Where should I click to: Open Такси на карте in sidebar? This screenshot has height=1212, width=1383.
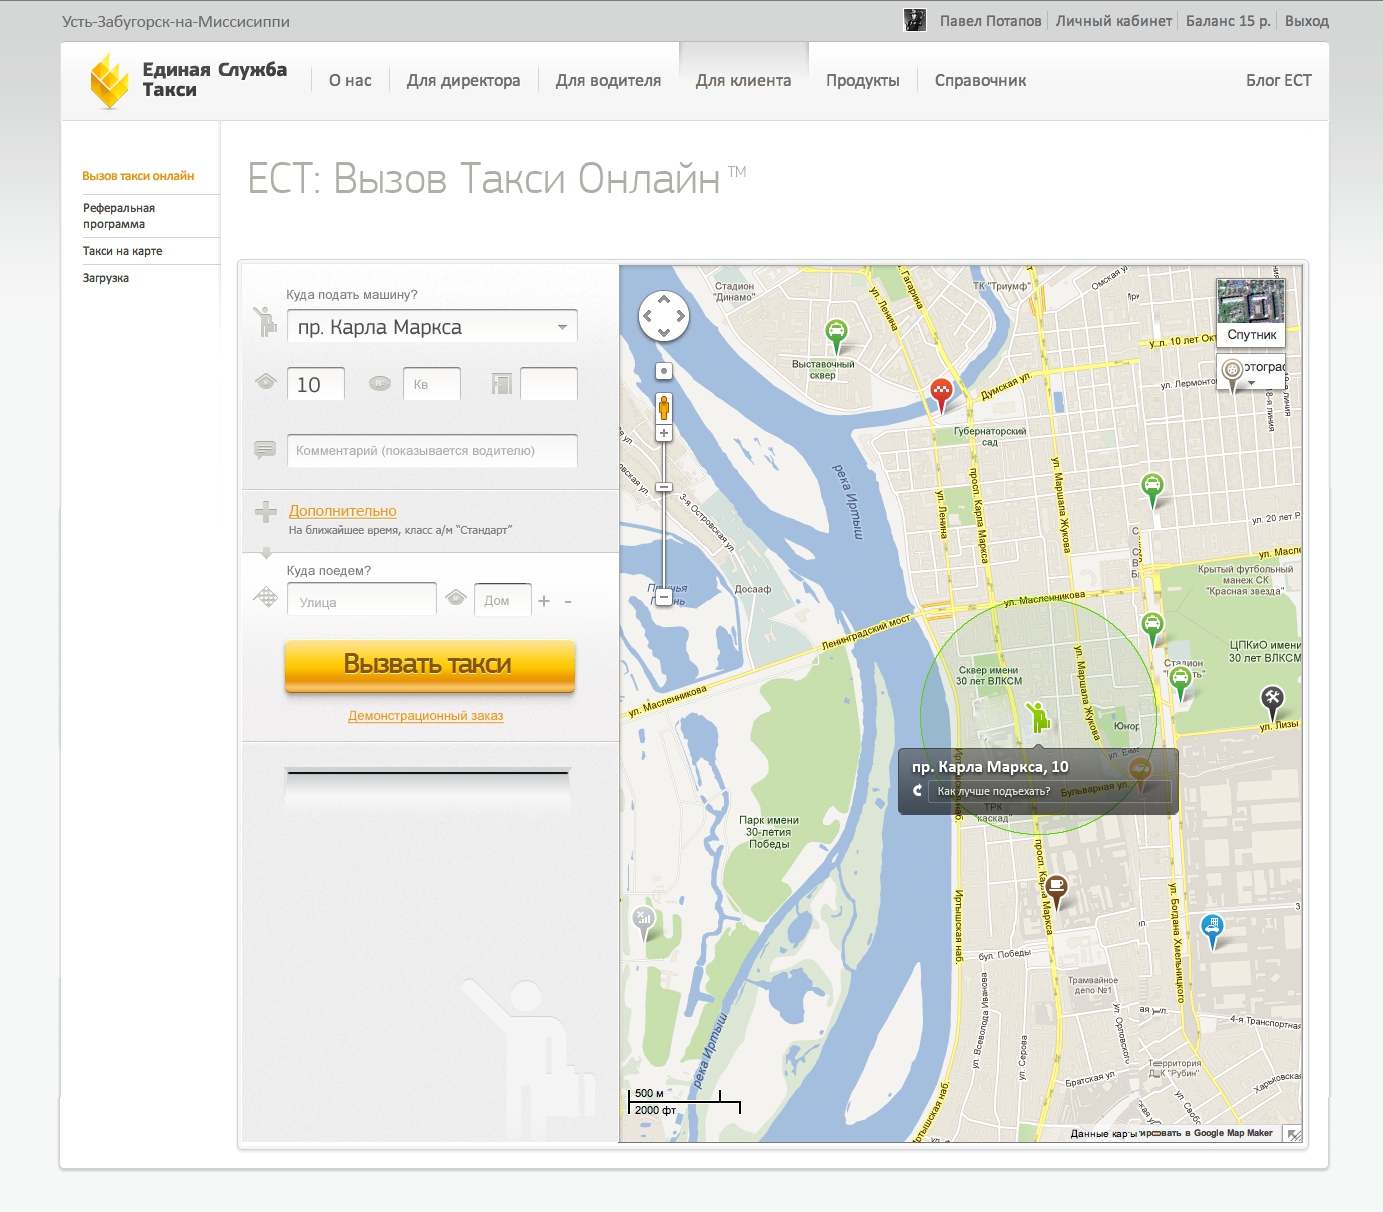tap(122, 251)
